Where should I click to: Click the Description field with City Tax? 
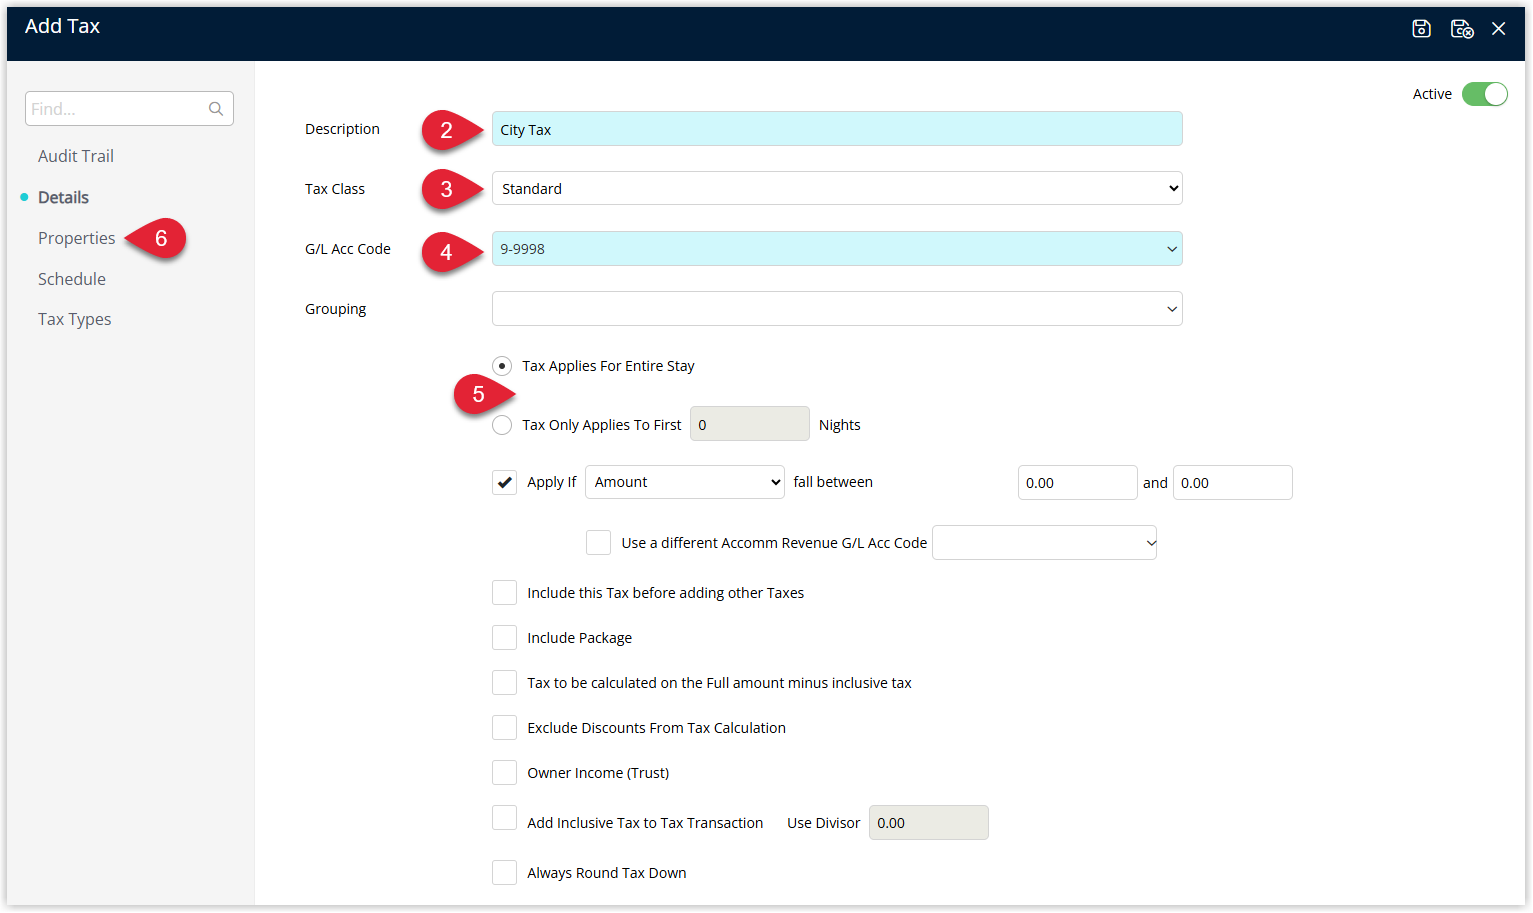click(837, 129)
